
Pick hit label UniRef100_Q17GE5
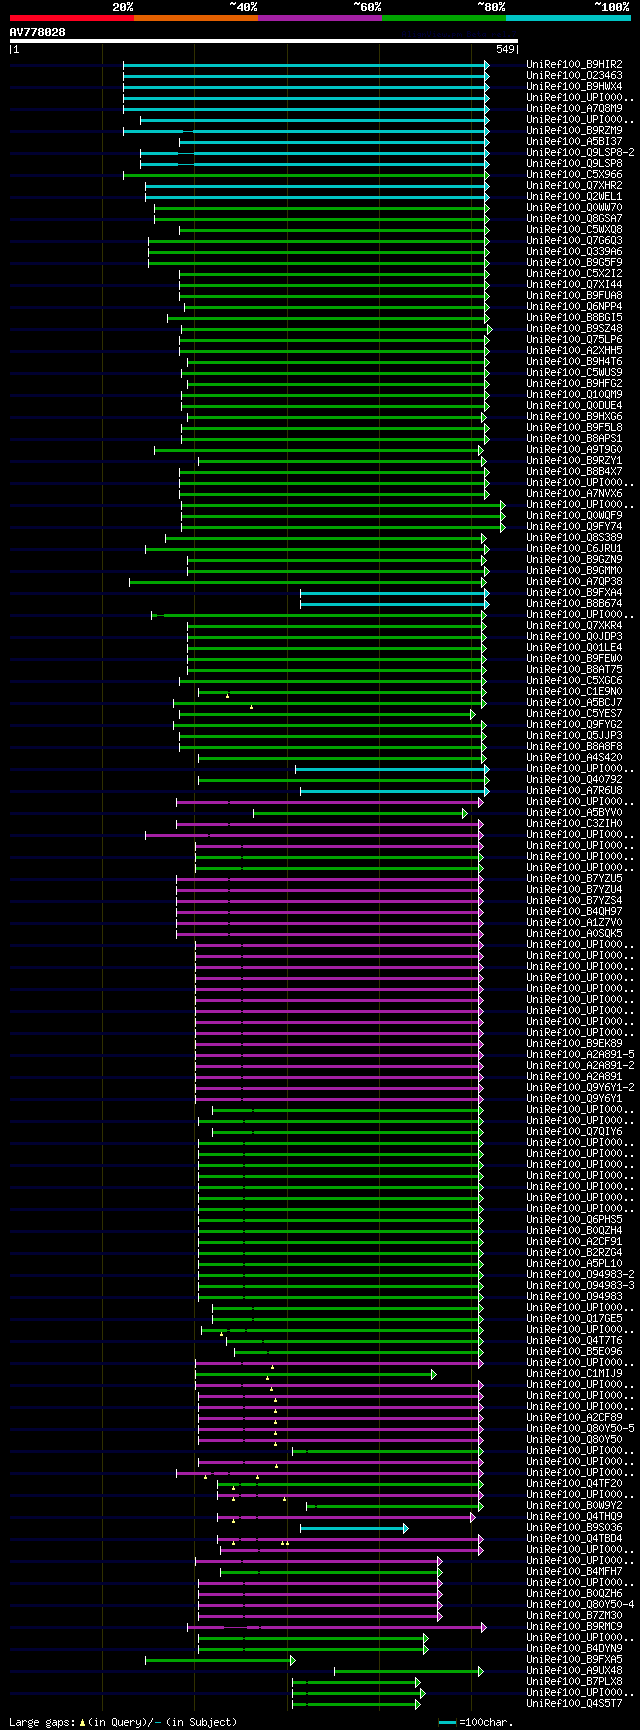click(x=574, y=1319)
